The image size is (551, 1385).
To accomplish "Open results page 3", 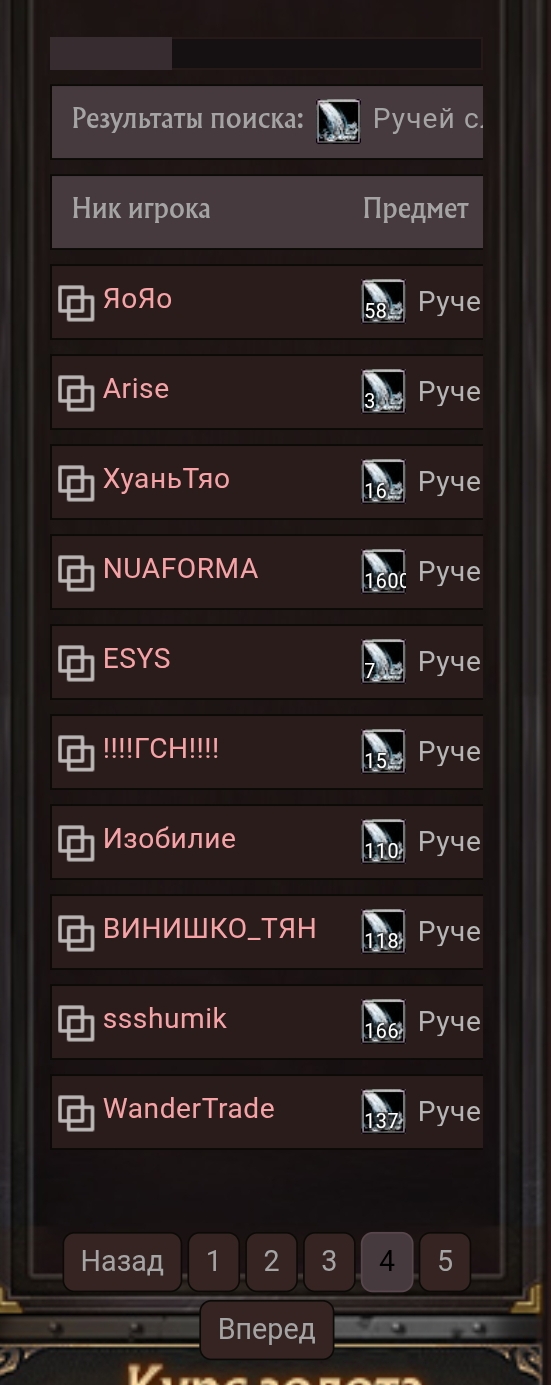I will 329,1262.
